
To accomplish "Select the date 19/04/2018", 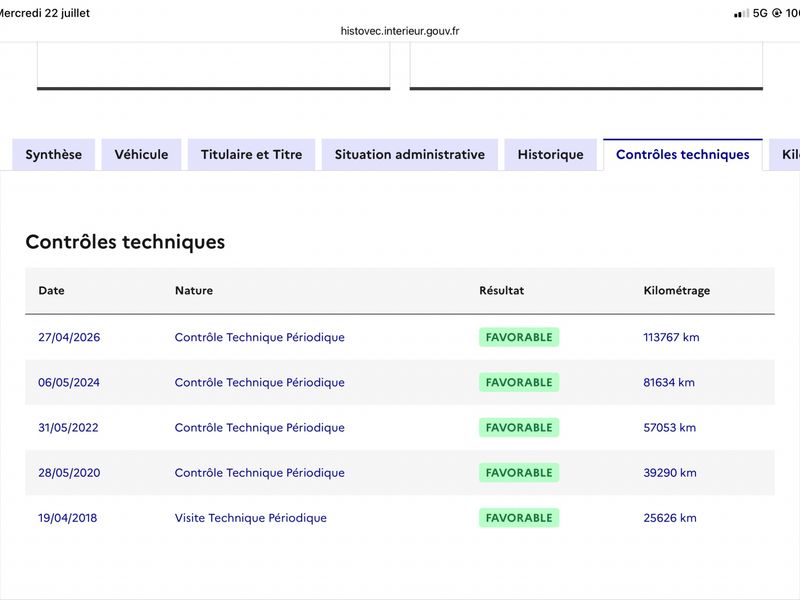I will pos(67,518).
